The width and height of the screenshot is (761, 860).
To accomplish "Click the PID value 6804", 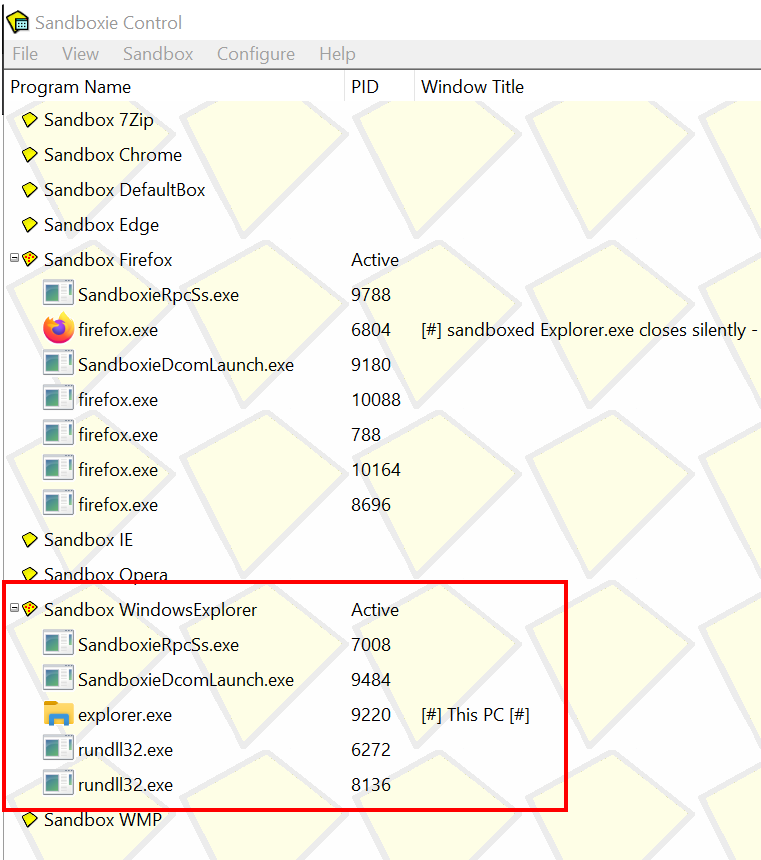I will pyautogui.click(x=371, y=330).
